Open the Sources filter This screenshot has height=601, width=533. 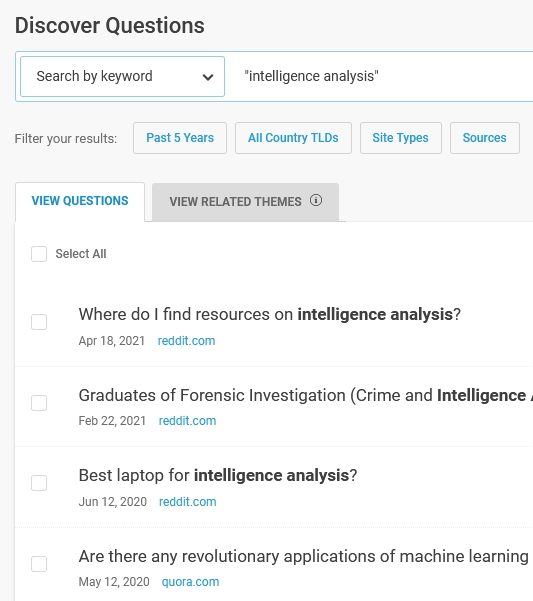485,138
